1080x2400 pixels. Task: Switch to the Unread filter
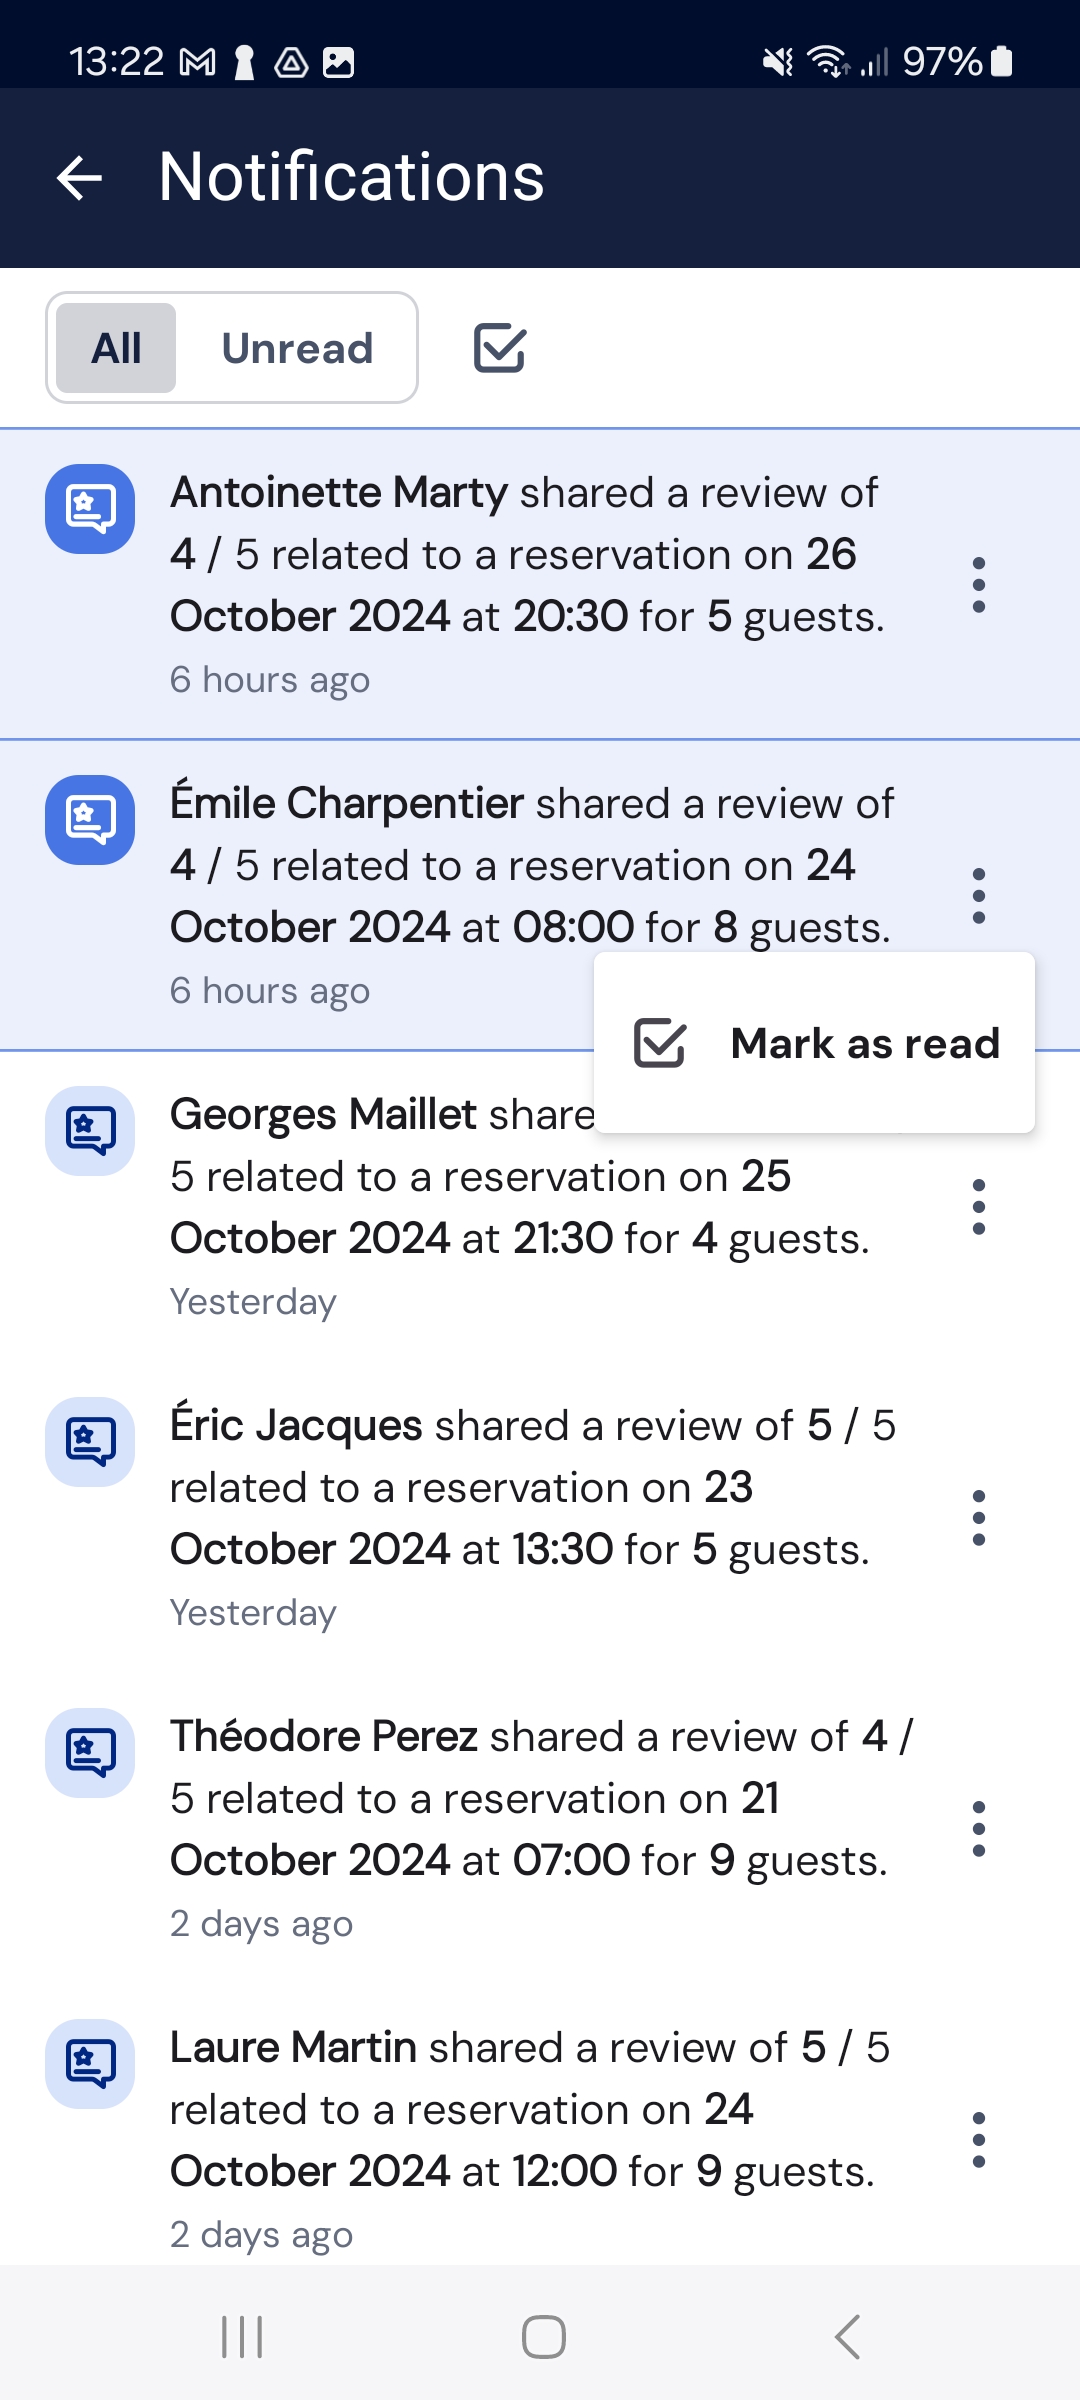[x=297, y=348]
